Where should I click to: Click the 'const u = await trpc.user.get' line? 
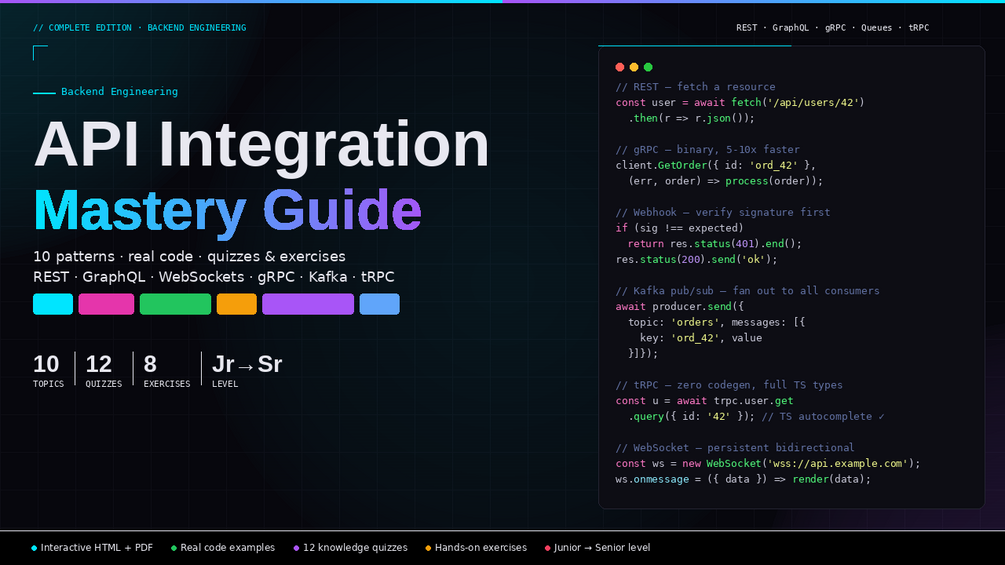click(704, 400)
